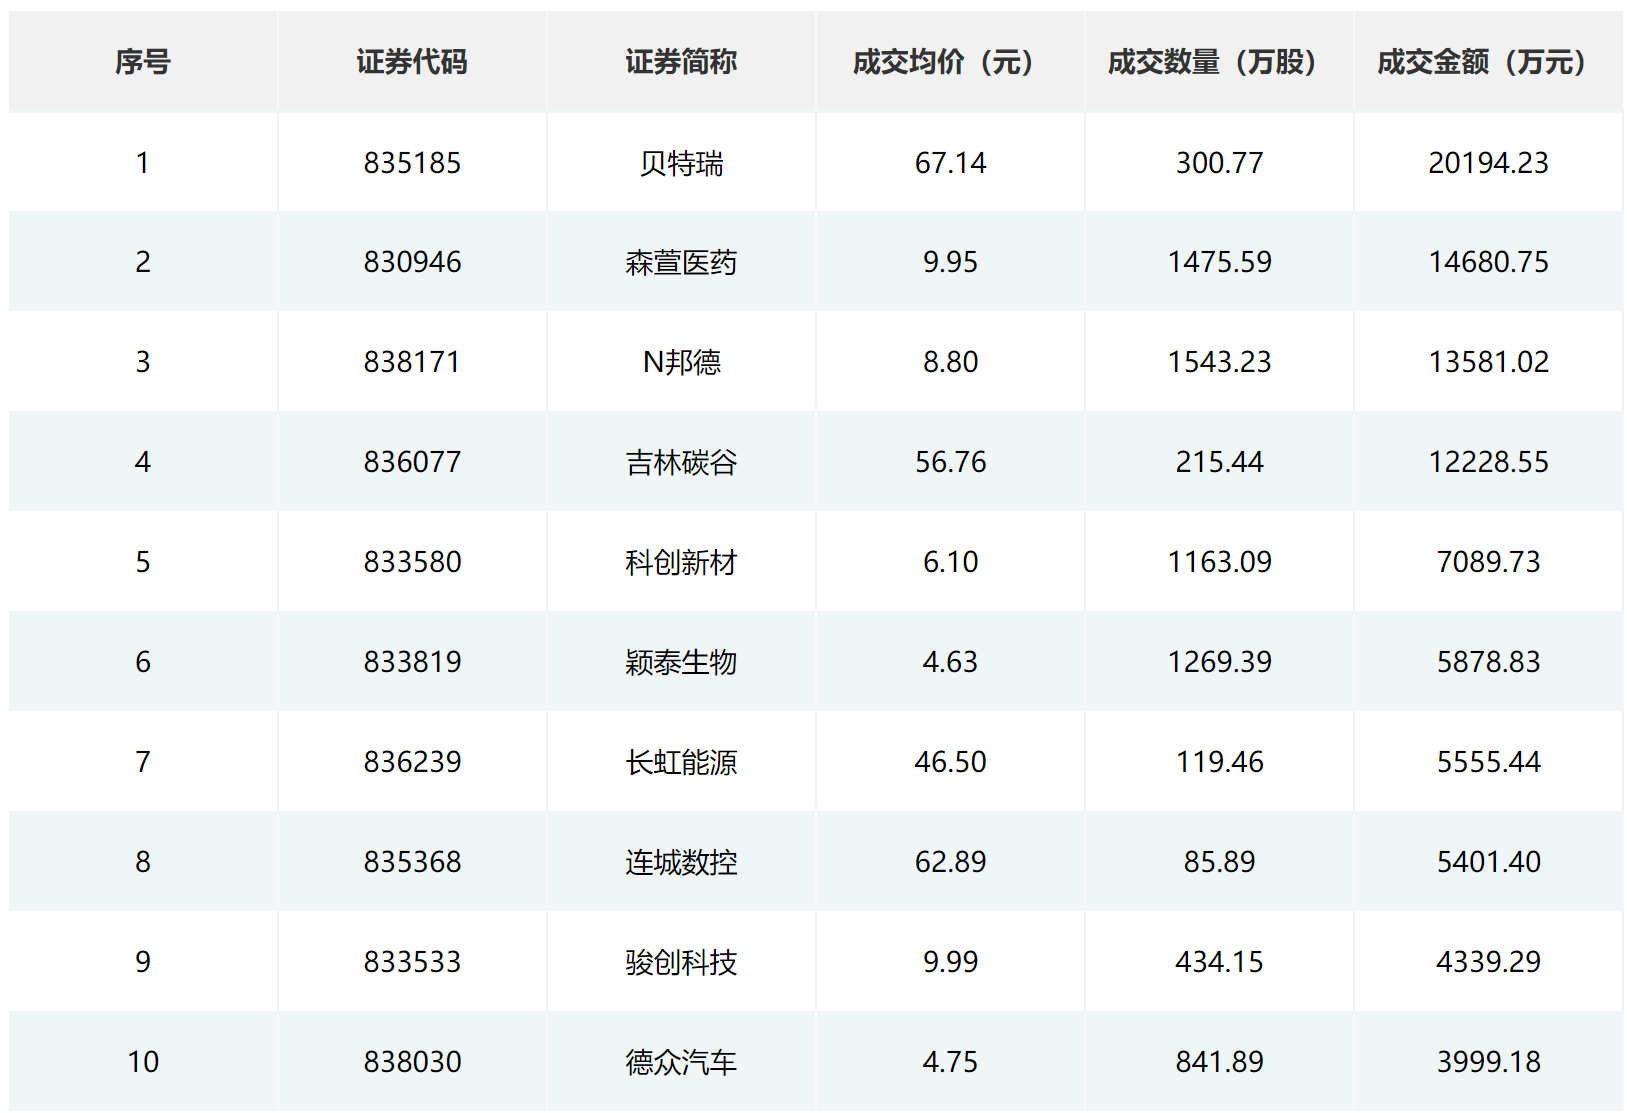Click amount value 13581.02
Image resolution: width=1627 pixels, height=1113 pixels.
1488,362
